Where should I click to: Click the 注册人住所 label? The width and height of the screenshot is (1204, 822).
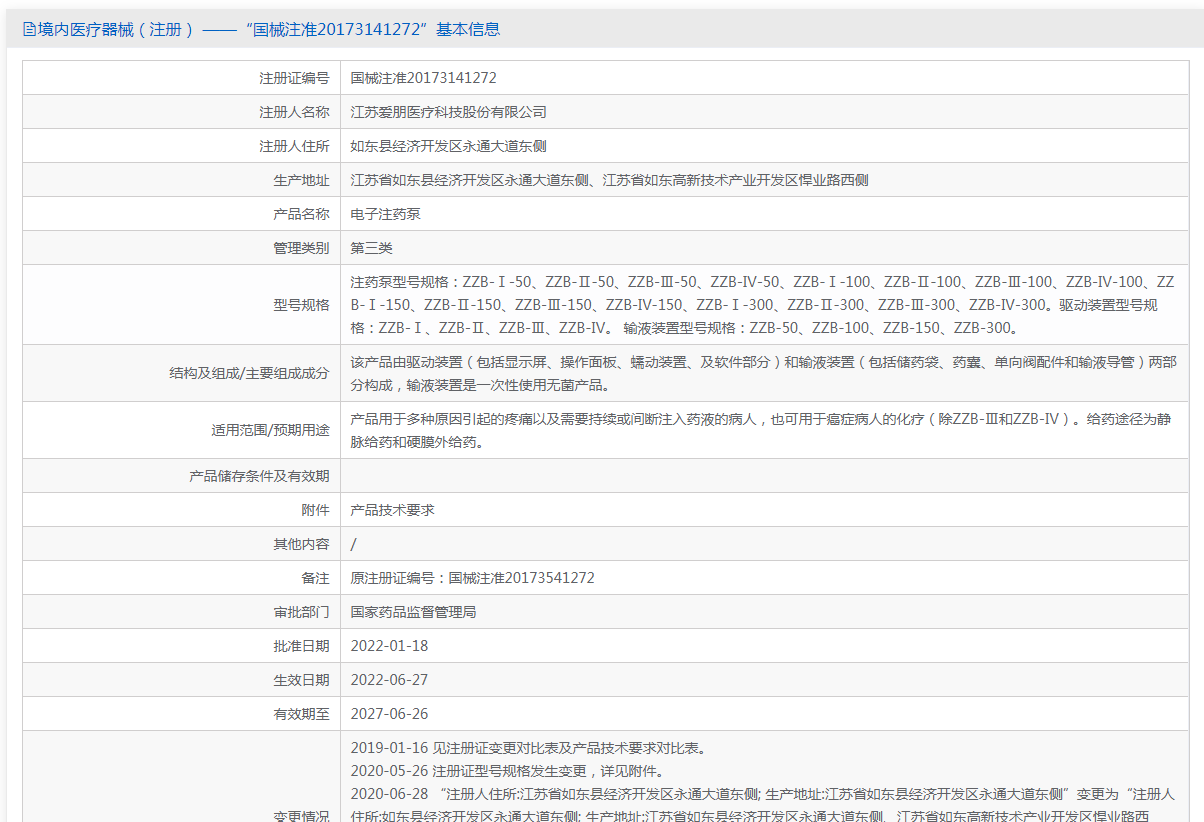tap(294, 146)
